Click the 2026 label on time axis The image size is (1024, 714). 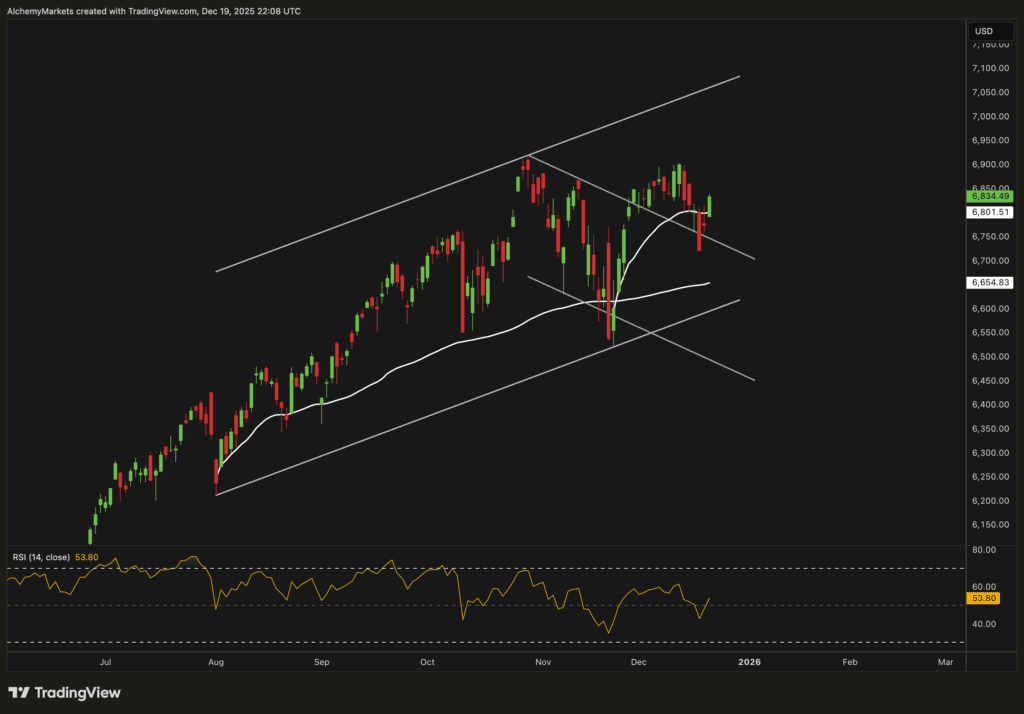coord(748,662)
